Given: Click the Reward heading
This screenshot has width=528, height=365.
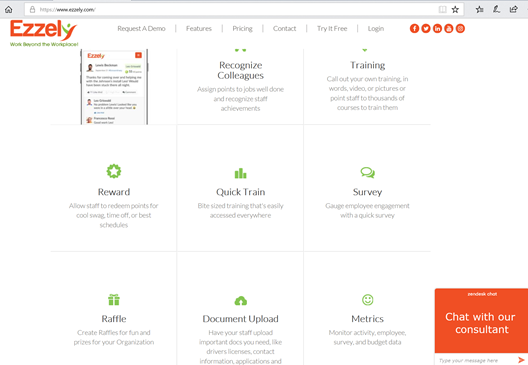Looking at the screenshot, I should point(114,192).
